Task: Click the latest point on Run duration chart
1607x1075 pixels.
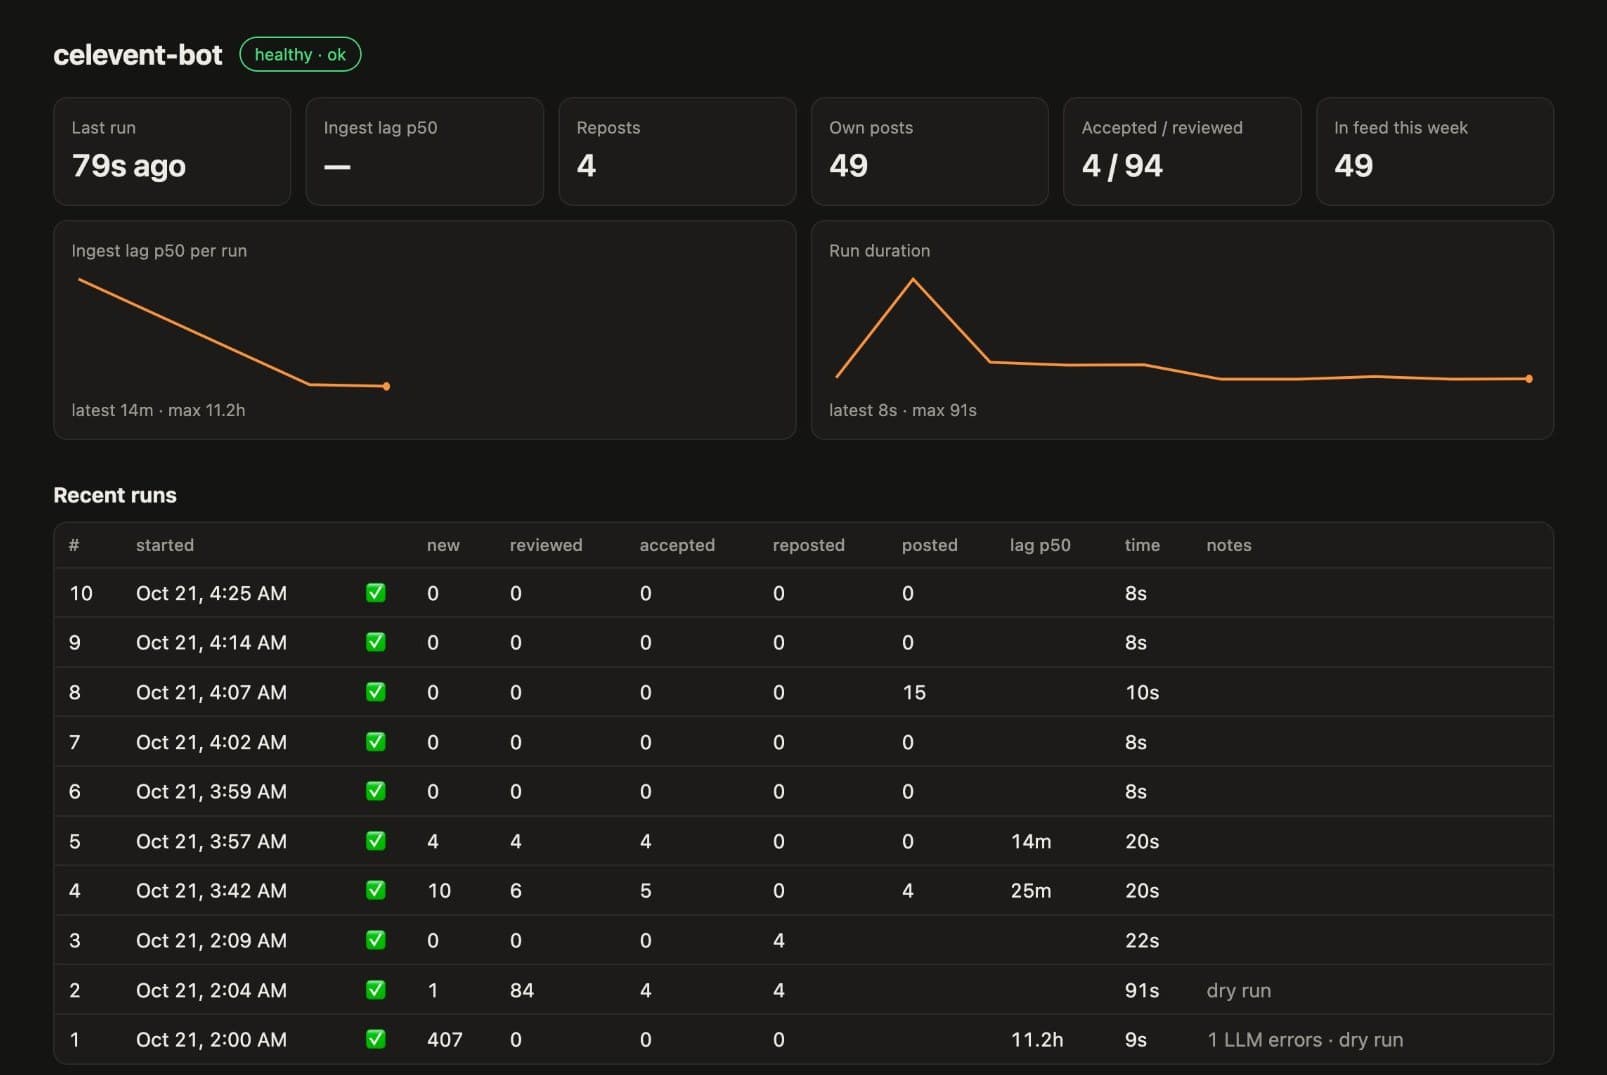Action: tap(1529, 379)
